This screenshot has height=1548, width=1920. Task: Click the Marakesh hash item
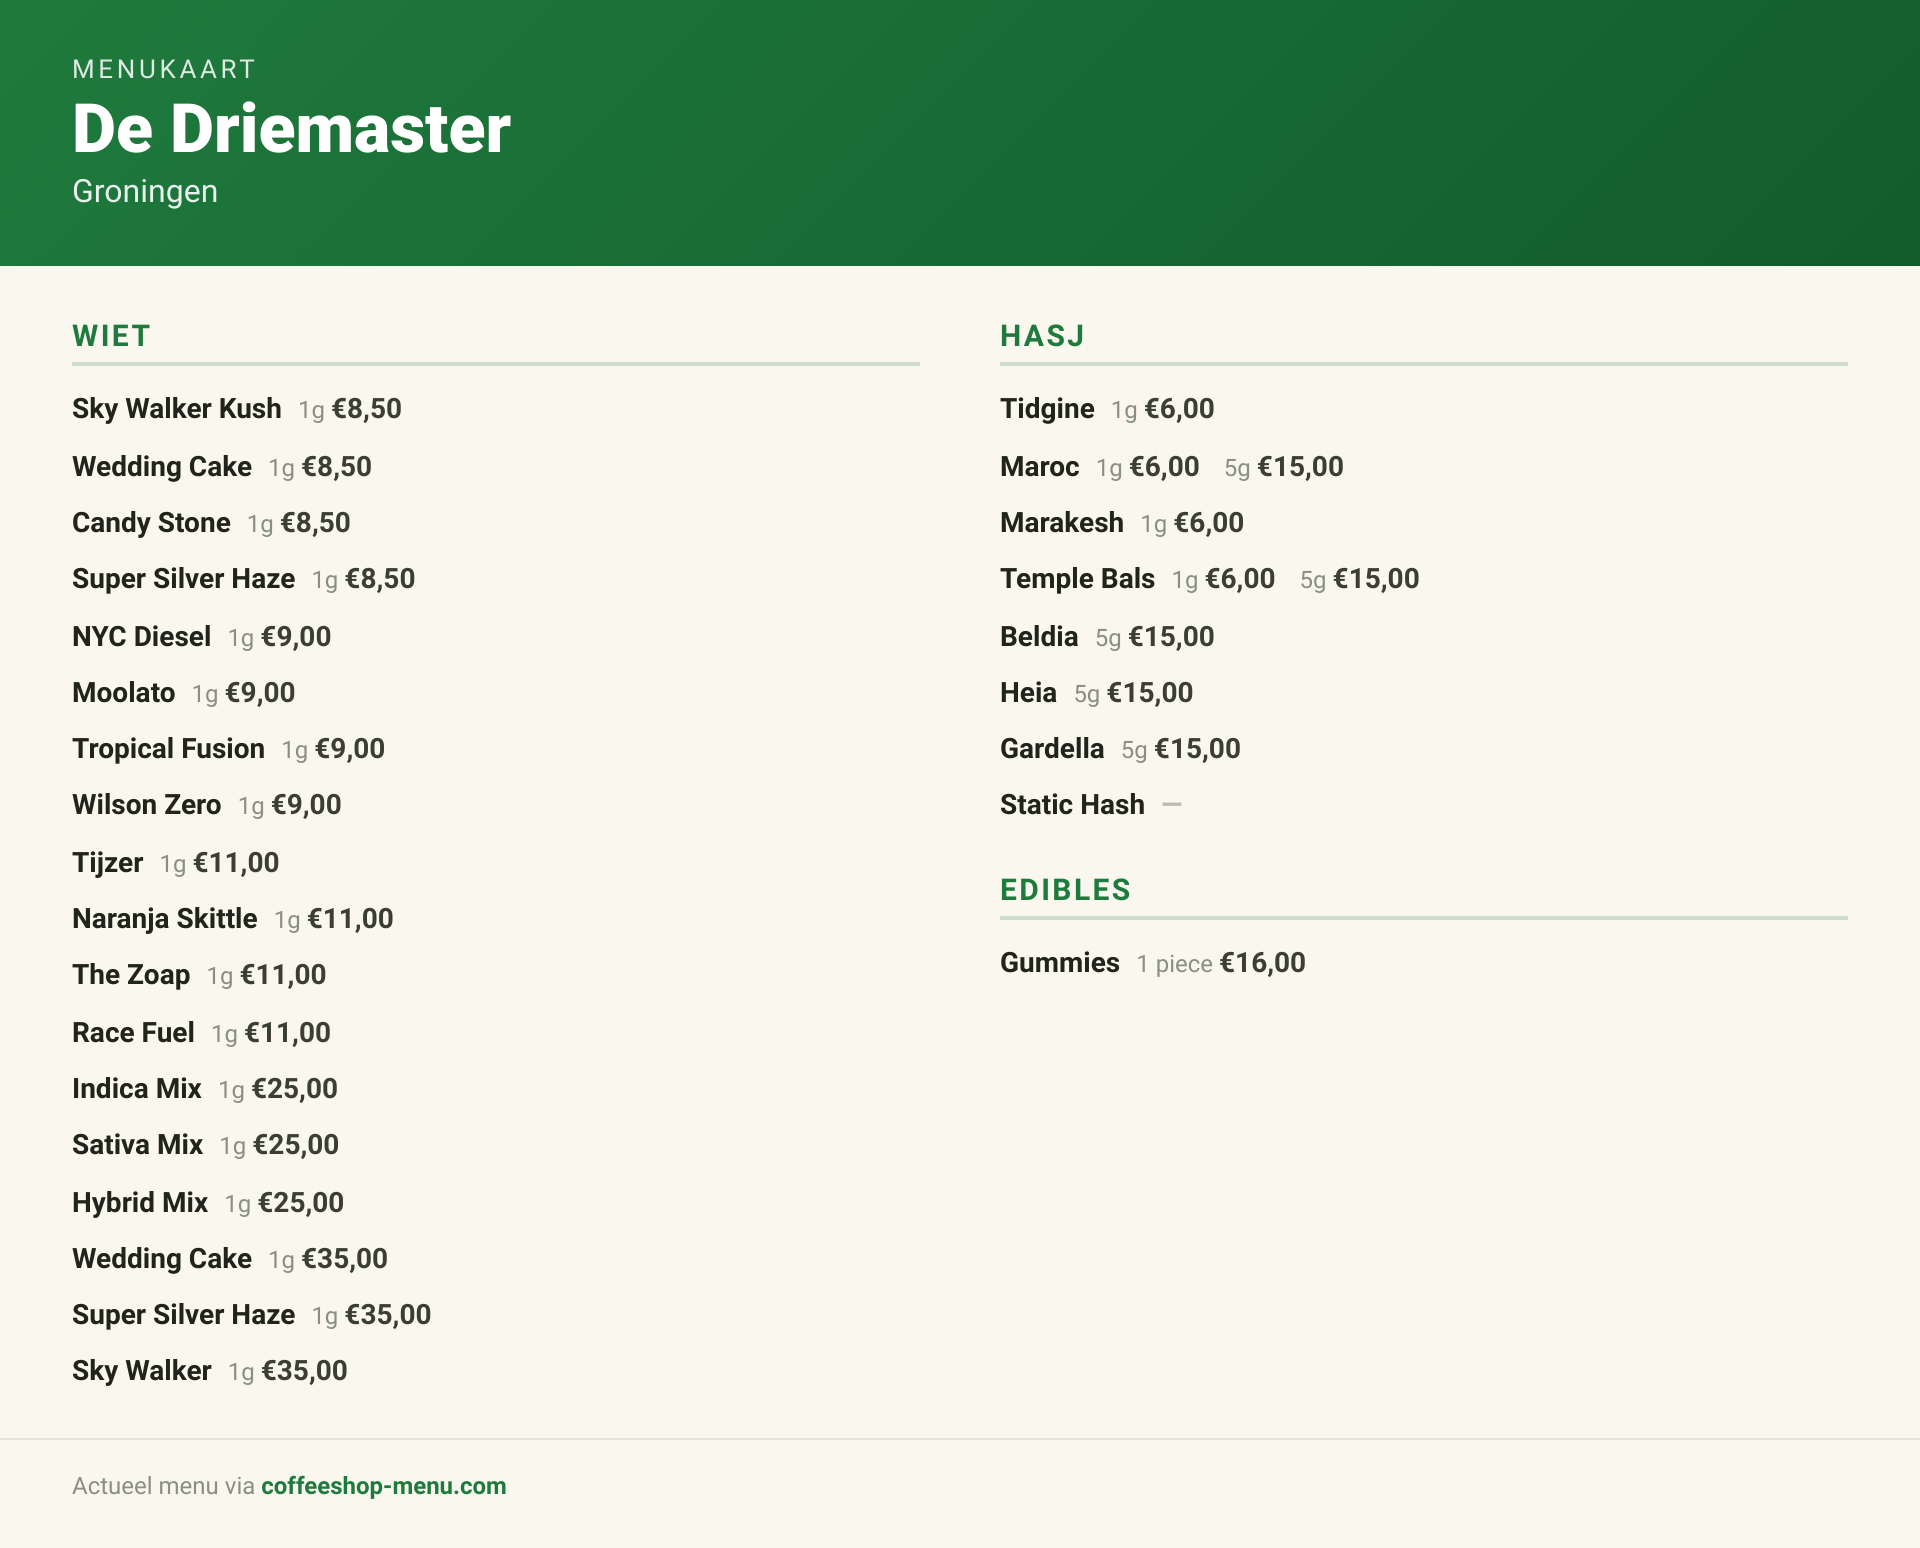tap(1061, 523)
